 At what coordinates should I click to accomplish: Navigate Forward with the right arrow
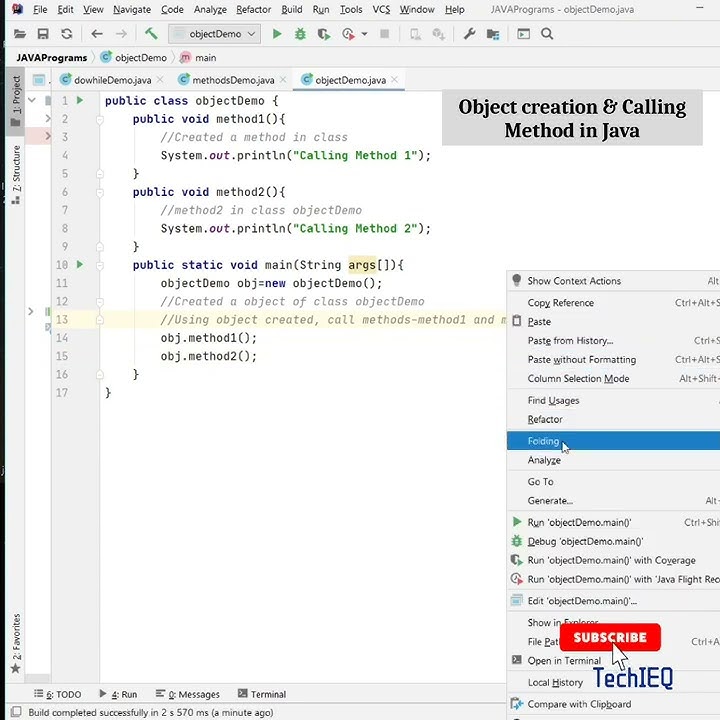(x=121, y=34)
